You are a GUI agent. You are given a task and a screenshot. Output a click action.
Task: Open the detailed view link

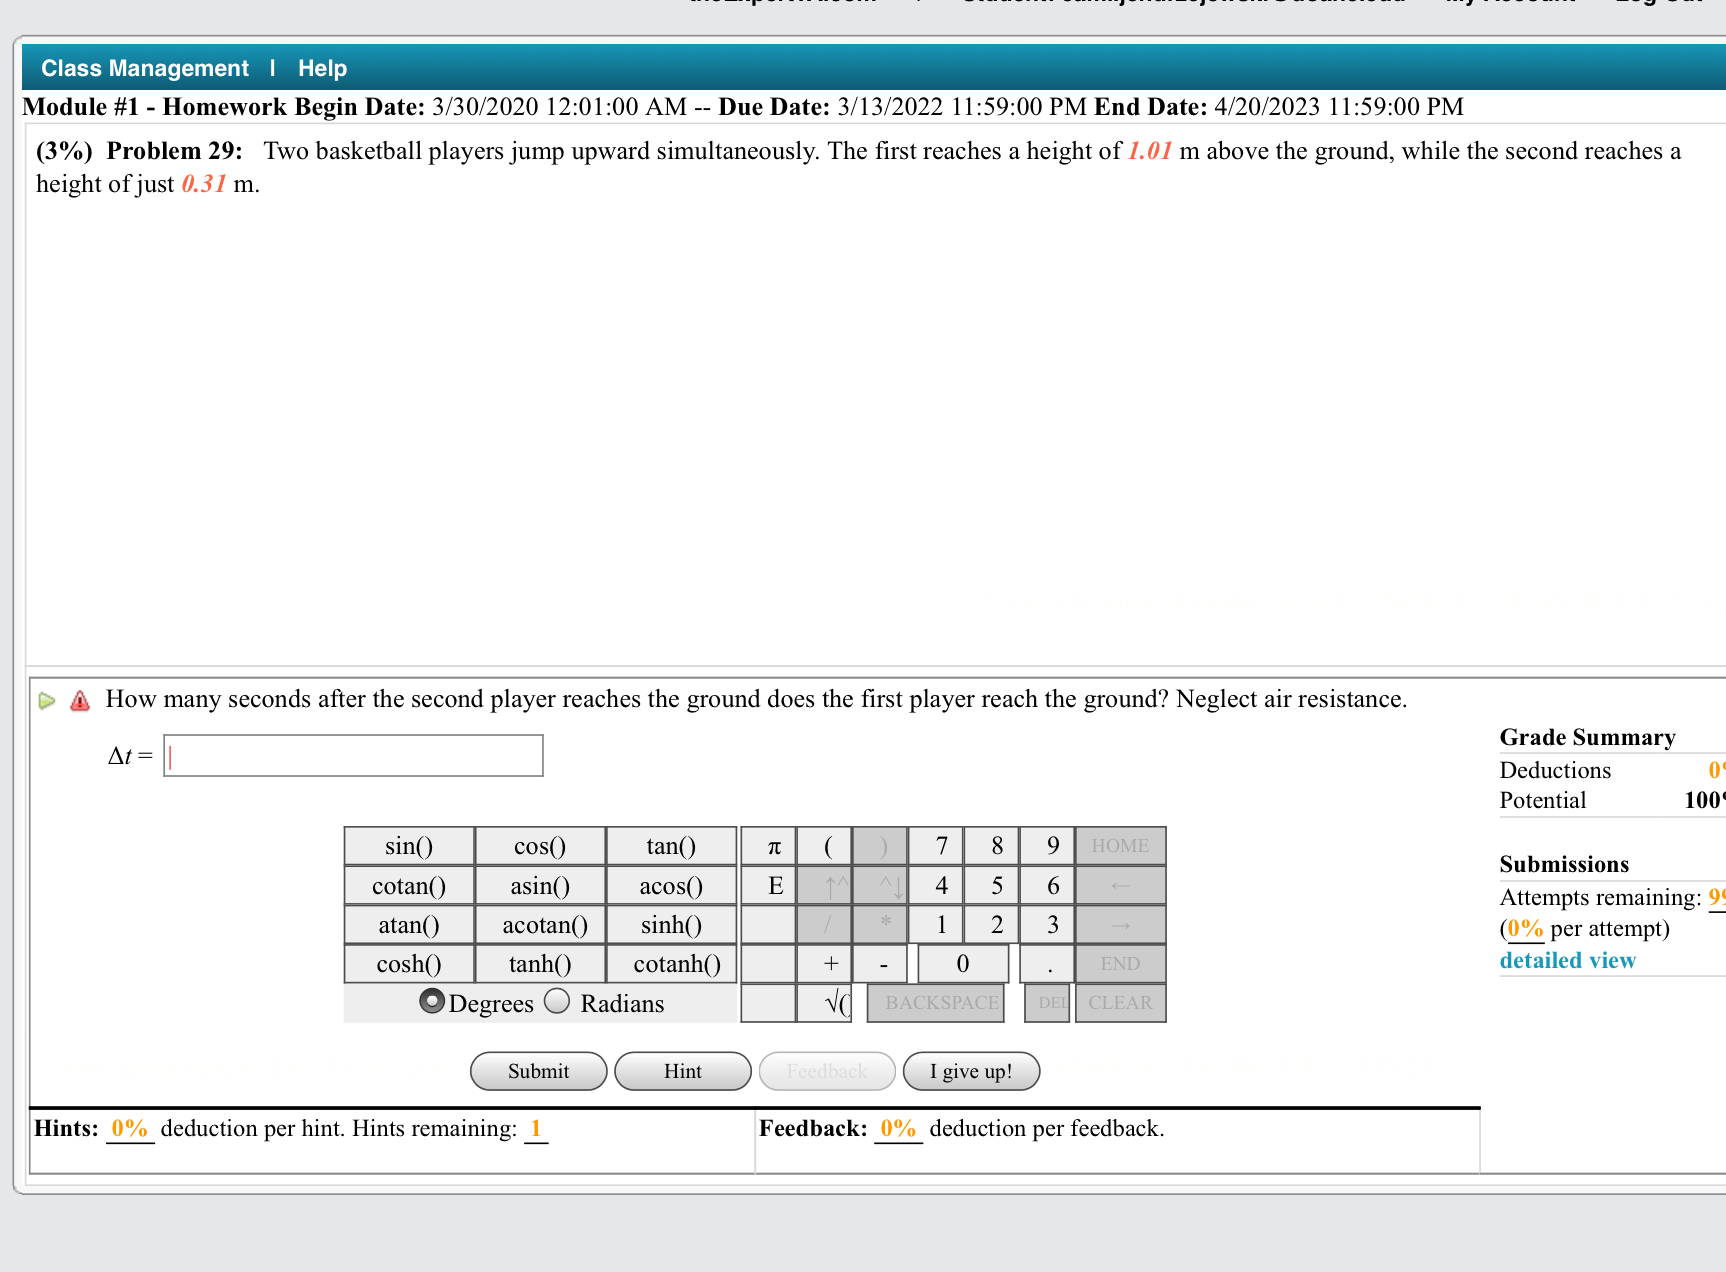[x=1567, y=959]
